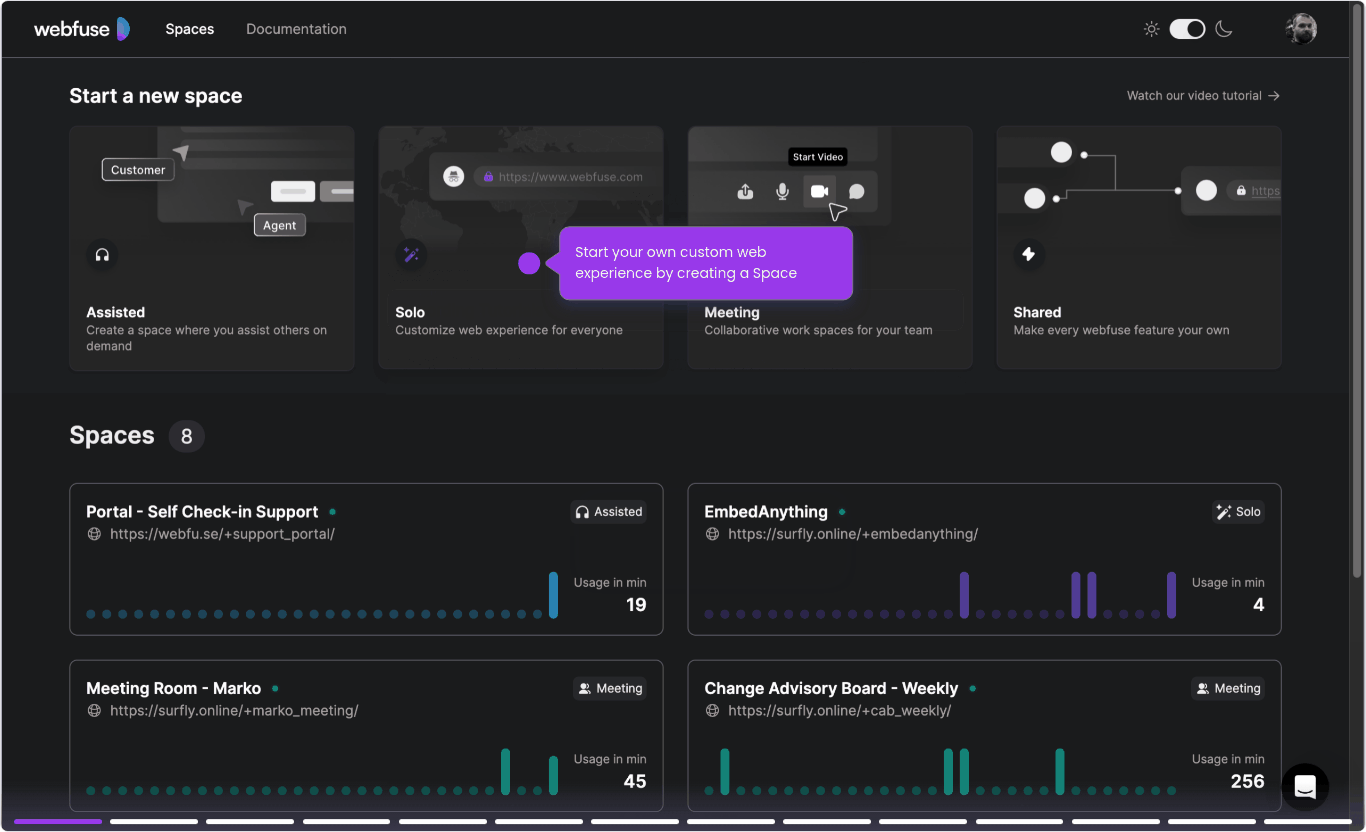Select the Assisted space card
The image size is (1366, 832).
click(212, 248)
